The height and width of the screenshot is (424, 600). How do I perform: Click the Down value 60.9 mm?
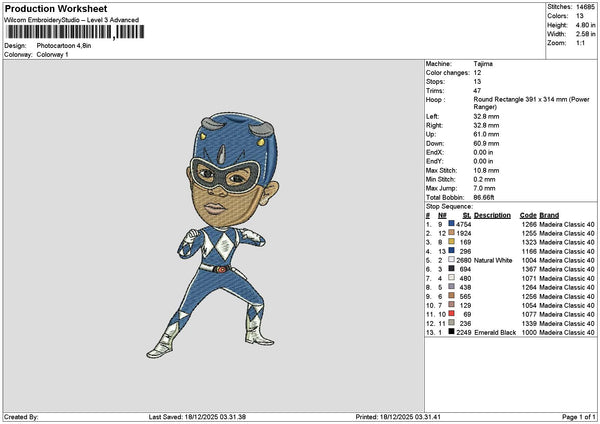coord(486,144)
